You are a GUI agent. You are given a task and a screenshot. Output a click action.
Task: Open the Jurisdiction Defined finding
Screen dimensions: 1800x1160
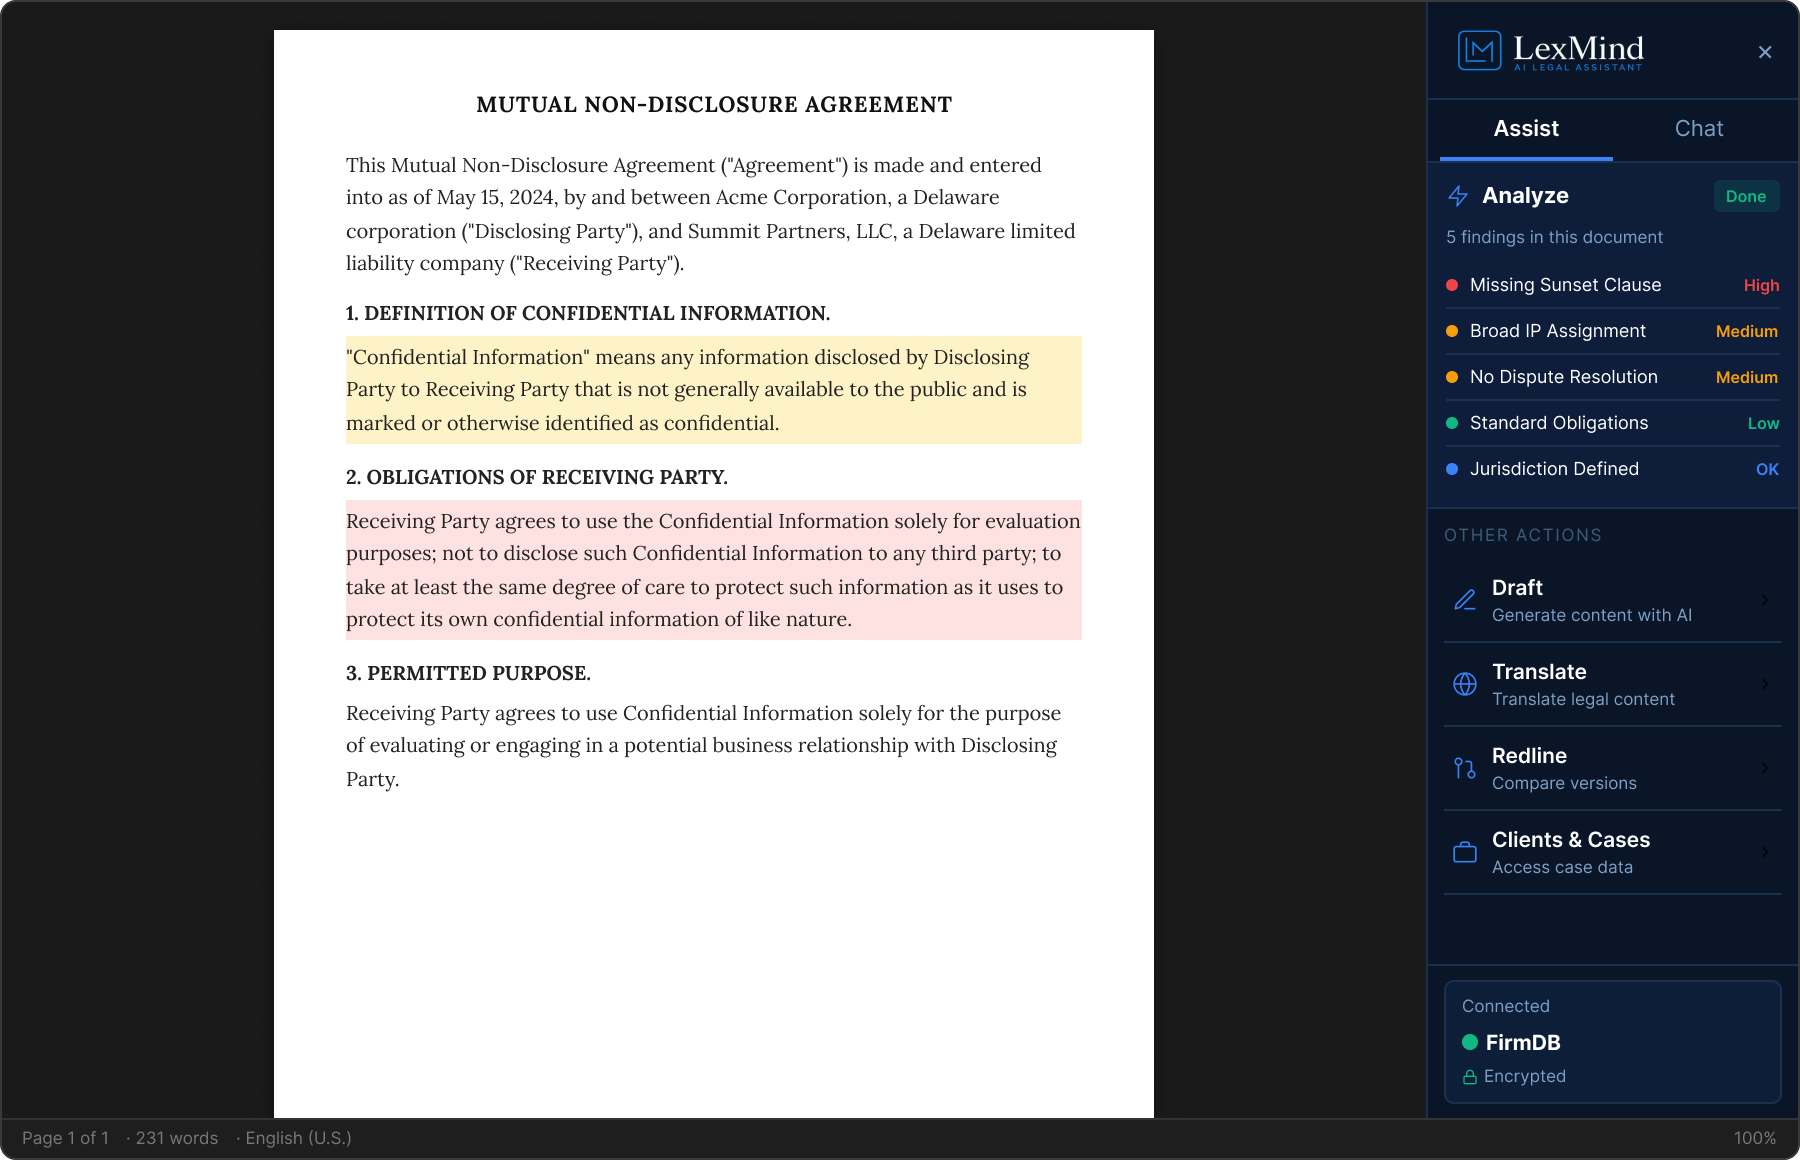coord(1613,469)
